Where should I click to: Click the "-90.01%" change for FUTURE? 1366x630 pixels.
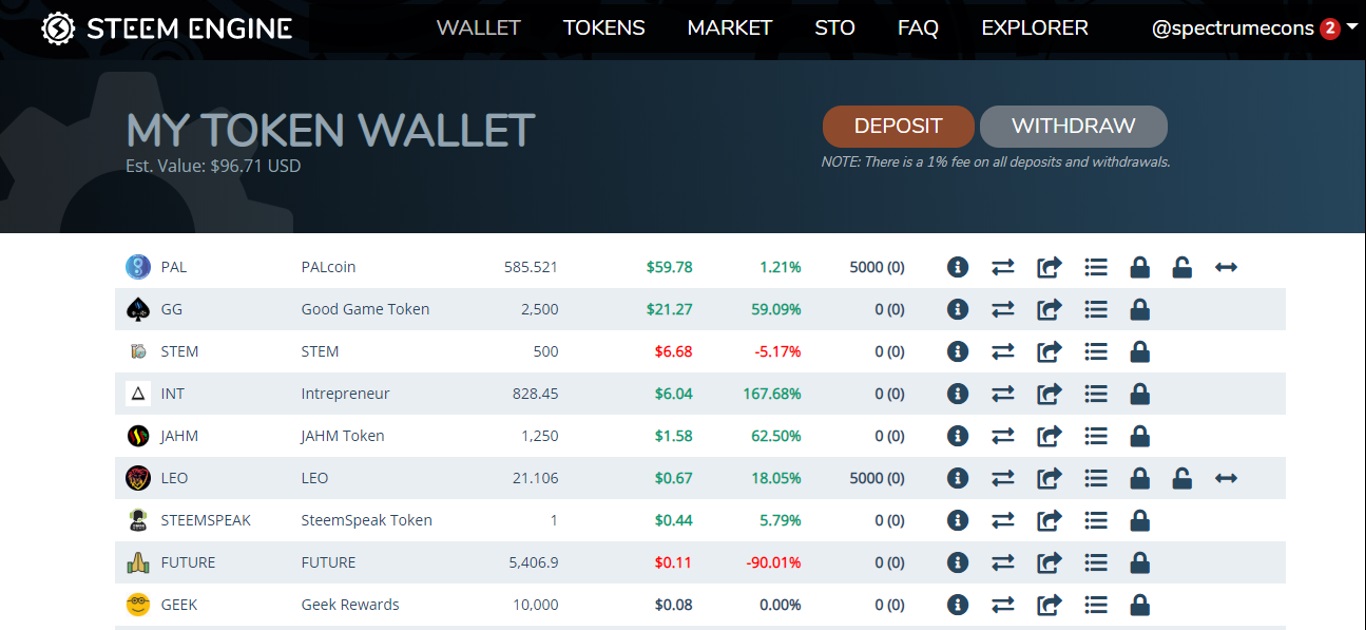pos(774,562)
